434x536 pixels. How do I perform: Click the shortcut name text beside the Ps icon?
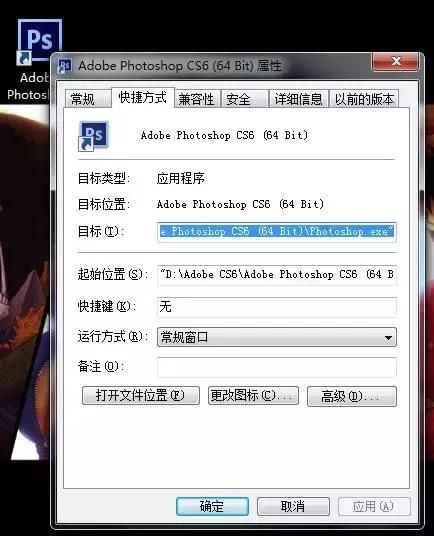click(x=225, y=135)
